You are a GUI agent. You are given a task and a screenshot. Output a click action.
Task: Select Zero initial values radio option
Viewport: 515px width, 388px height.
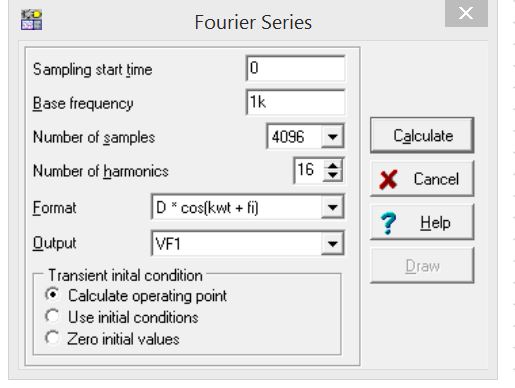tap(53, 338)
